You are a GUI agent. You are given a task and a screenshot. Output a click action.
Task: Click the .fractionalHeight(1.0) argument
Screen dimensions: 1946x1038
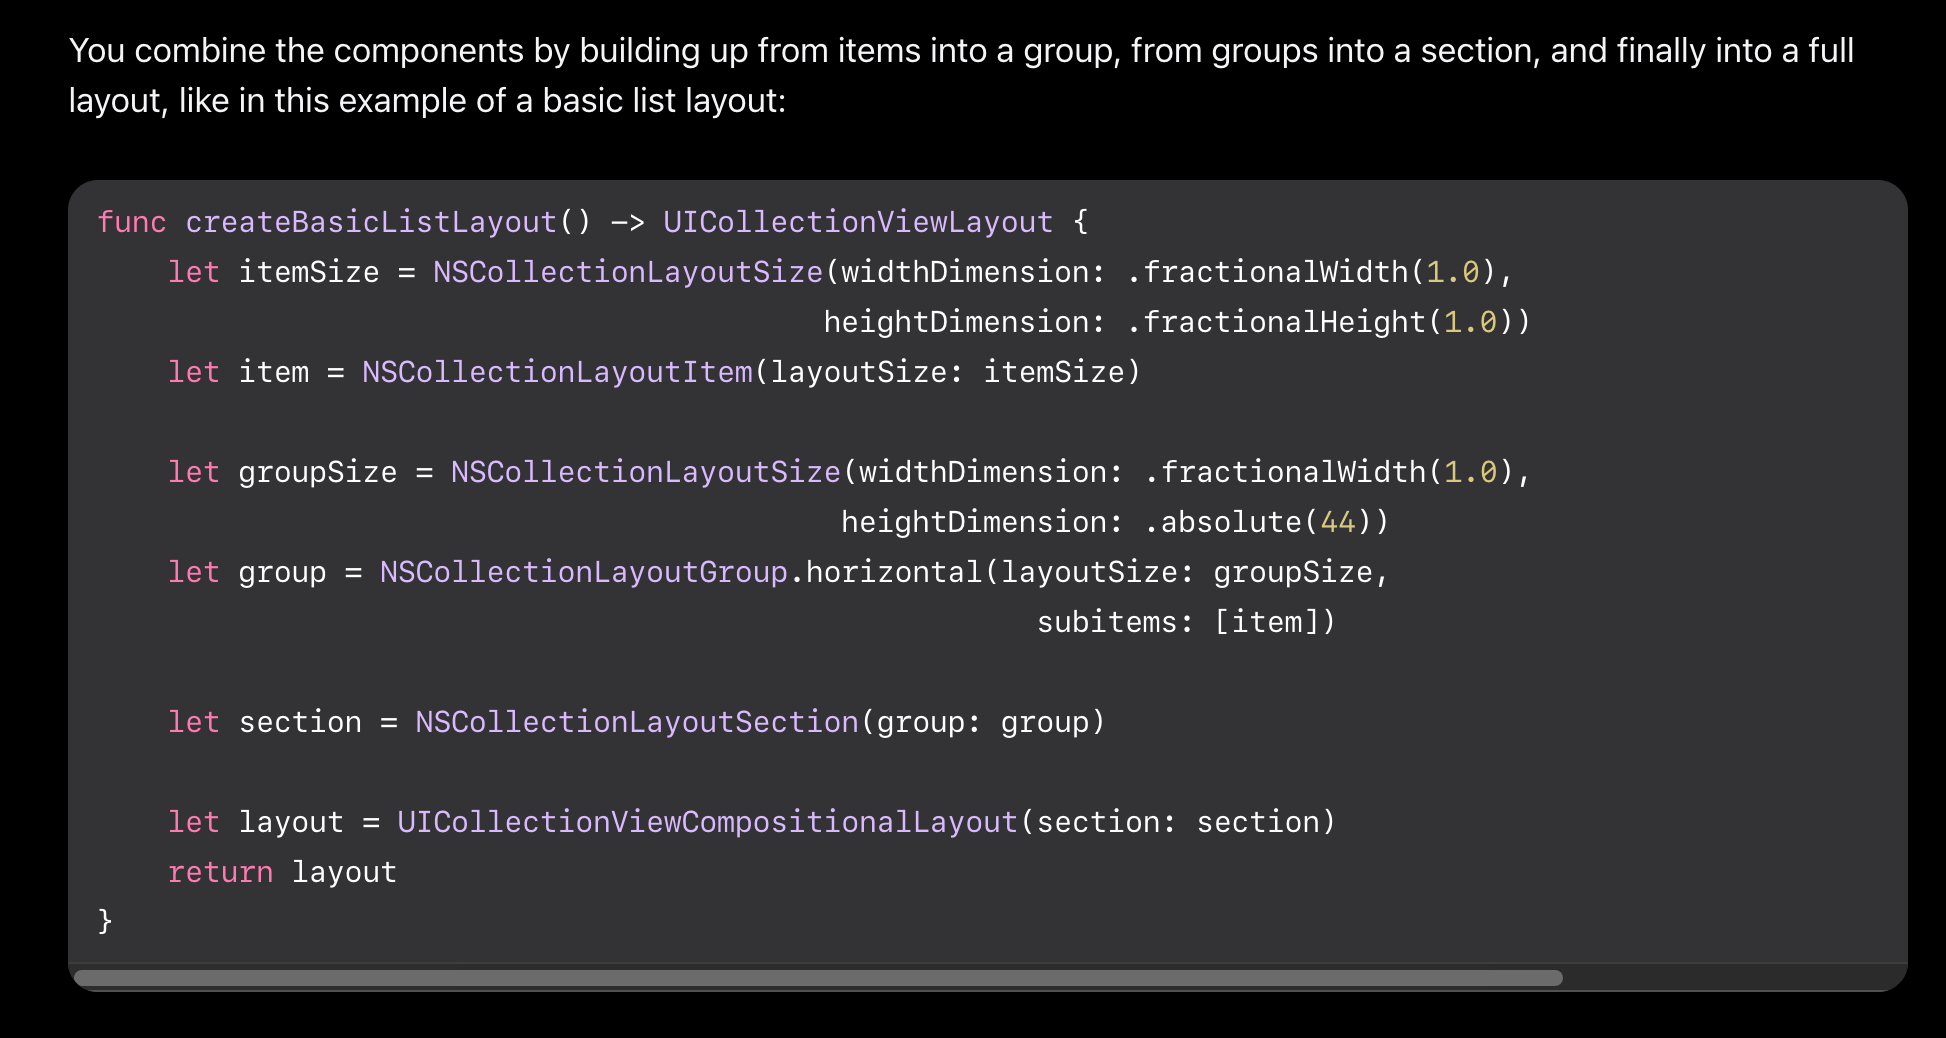1325,322
